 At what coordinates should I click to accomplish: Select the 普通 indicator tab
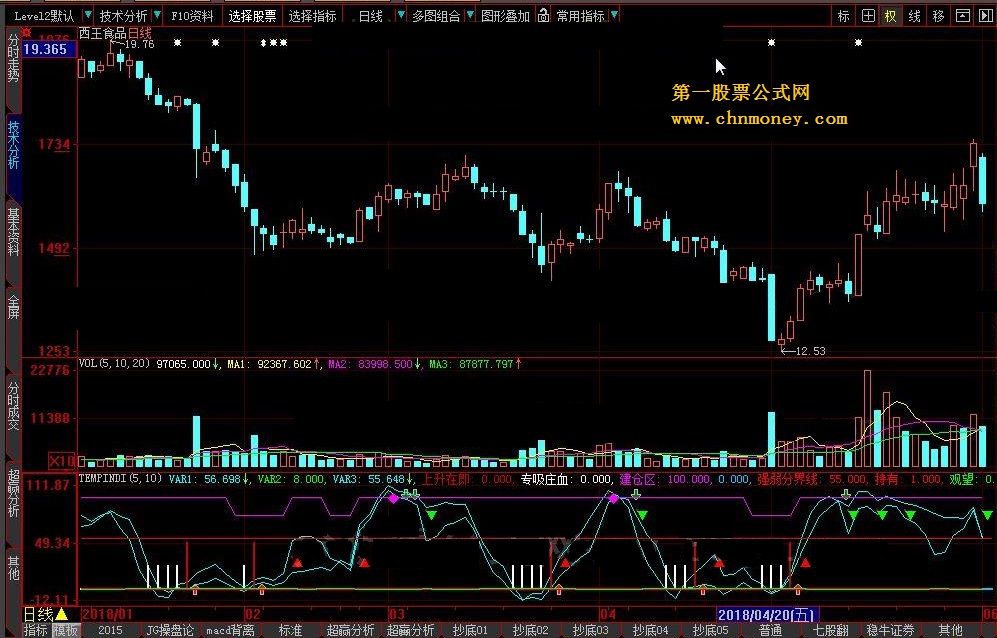click(771, 630)
